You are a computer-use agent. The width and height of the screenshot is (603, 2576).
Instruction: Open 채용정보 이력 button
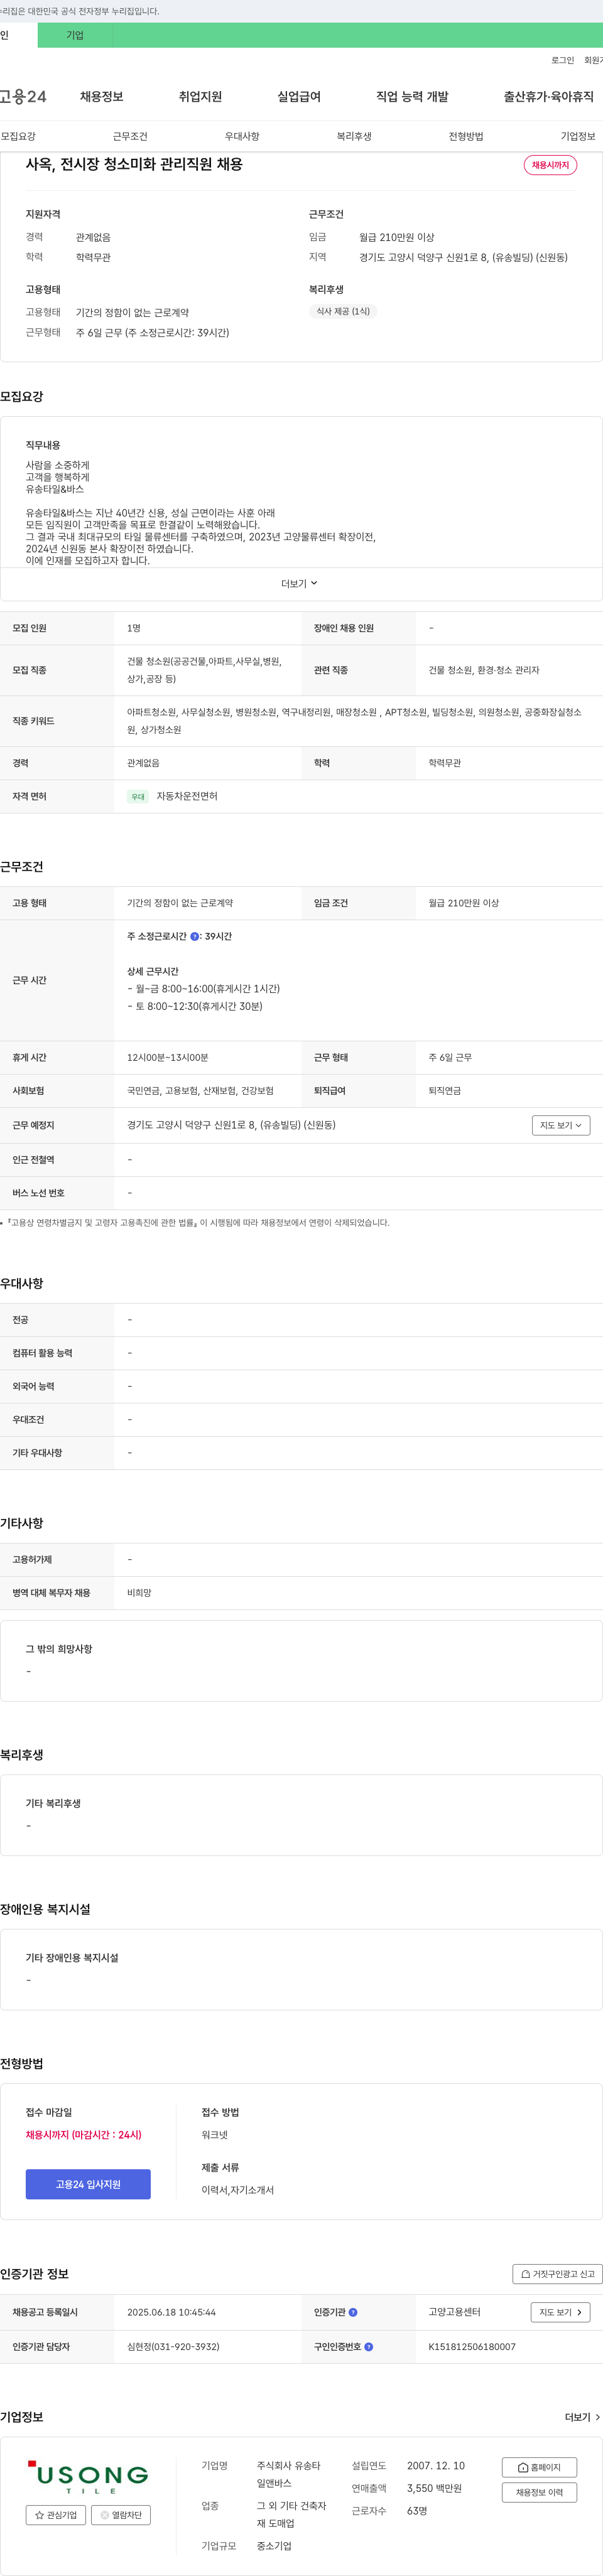pyautogui.click(x=539, y=2492)
